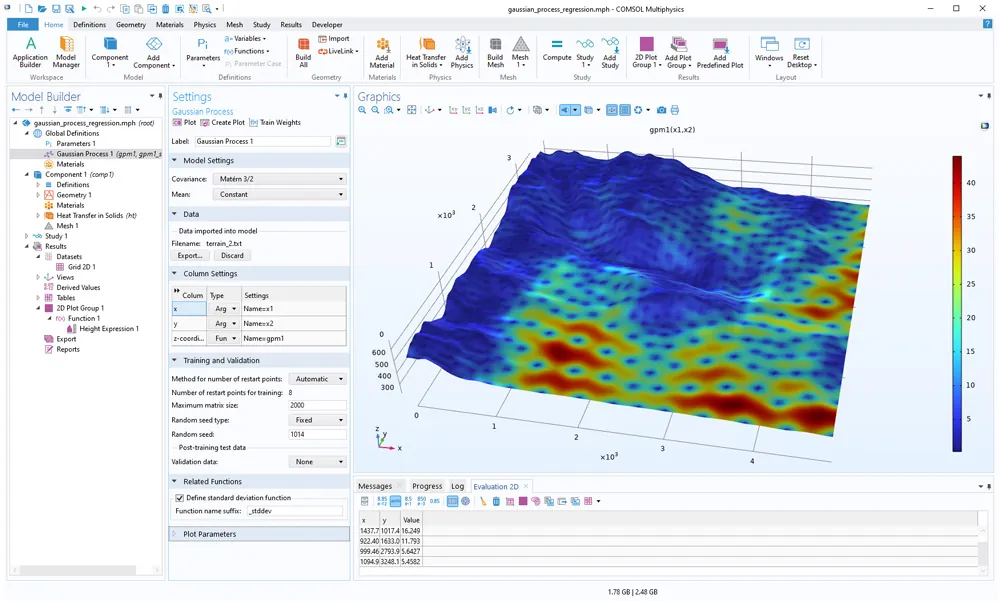Click the color legend bar
Image resolution: width=1000 pixels, height=601 pixels.
(x=956, y=303)
